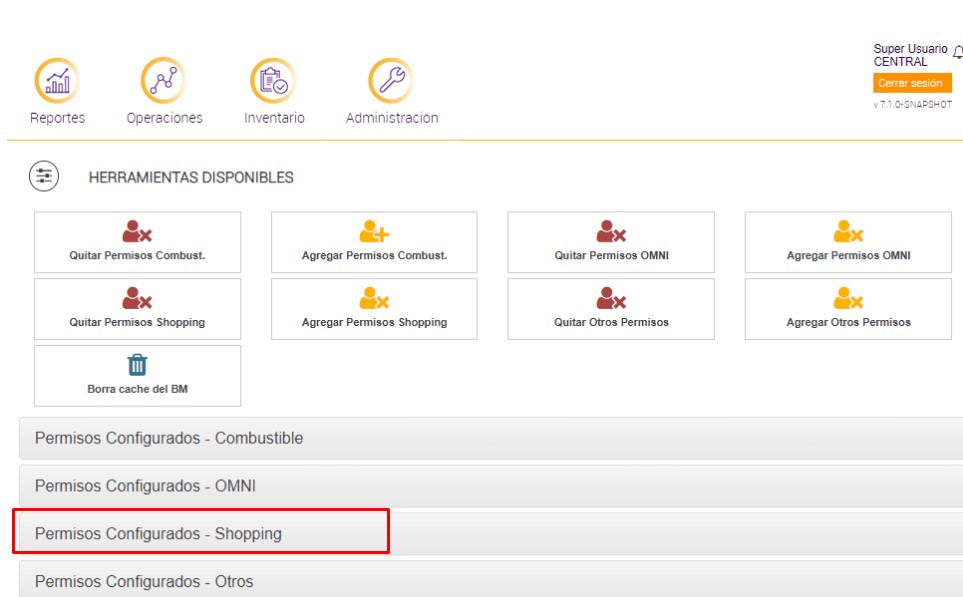Select Agregar Permisos Combust. tool
Viewport: 963px width, 597px height.
pos(374,242)
